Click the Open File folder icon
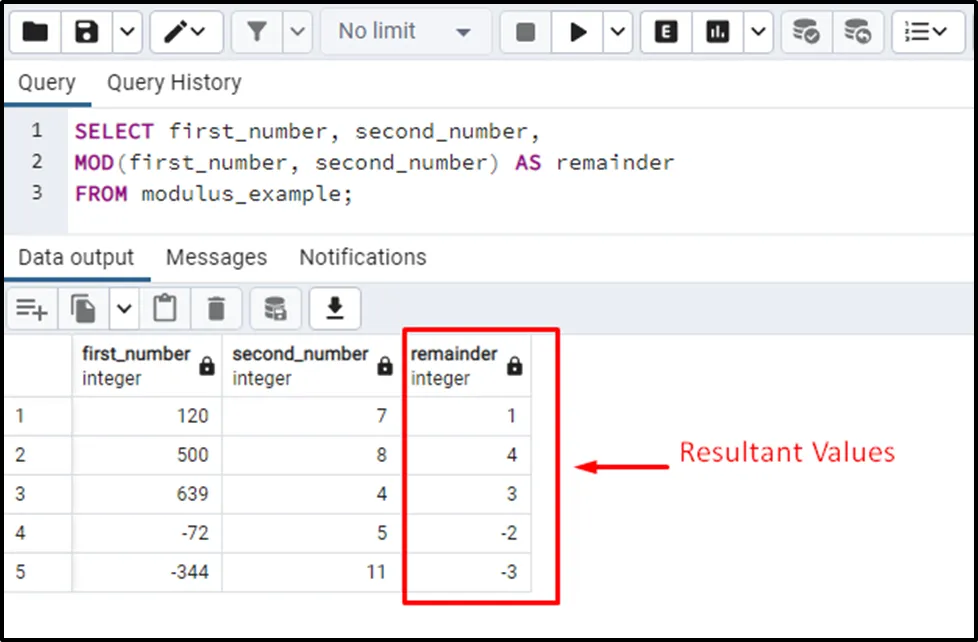Image resolution: width=978 pixels, height=642 pixels. [35, 32]
